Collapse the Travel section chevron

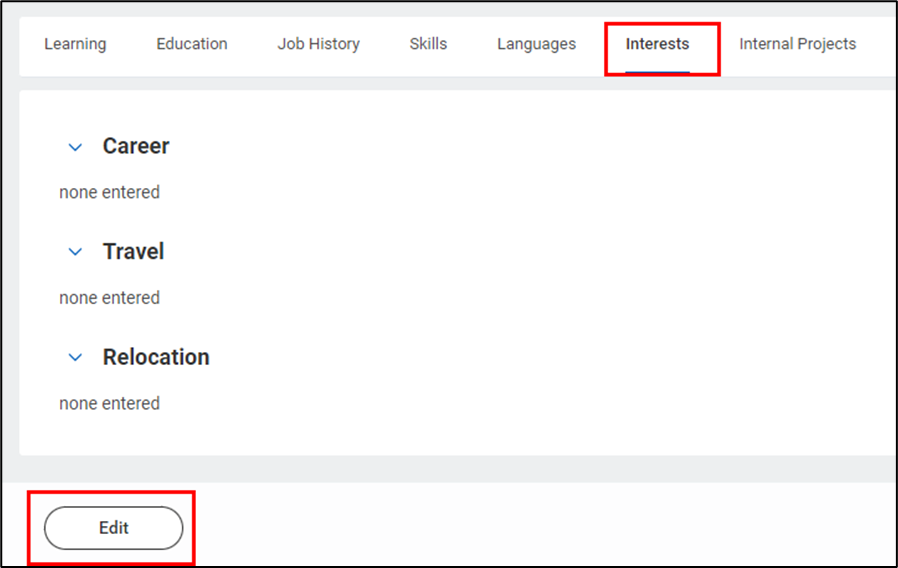click(75, 252)
